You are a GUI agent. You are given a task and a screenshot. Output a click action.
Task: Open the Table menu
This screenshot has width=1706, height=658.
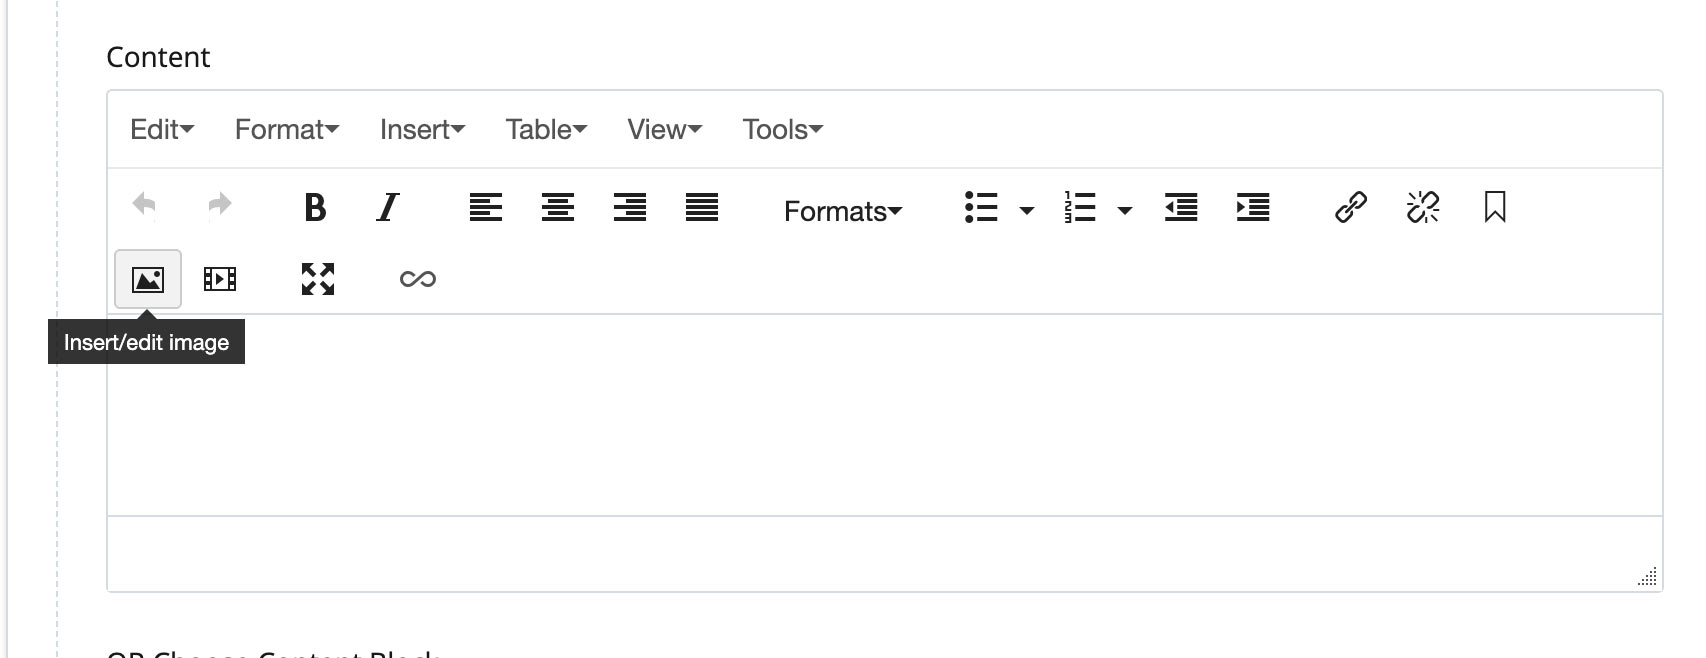545,129
